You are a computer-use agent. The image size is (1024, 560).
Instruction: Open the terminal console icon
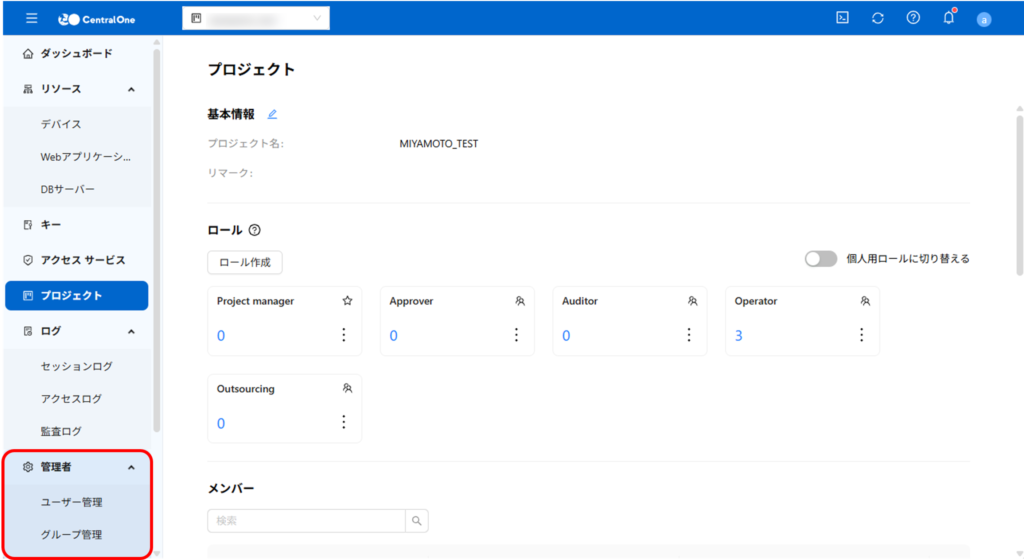pyautogui.click(x=842, y=18)
